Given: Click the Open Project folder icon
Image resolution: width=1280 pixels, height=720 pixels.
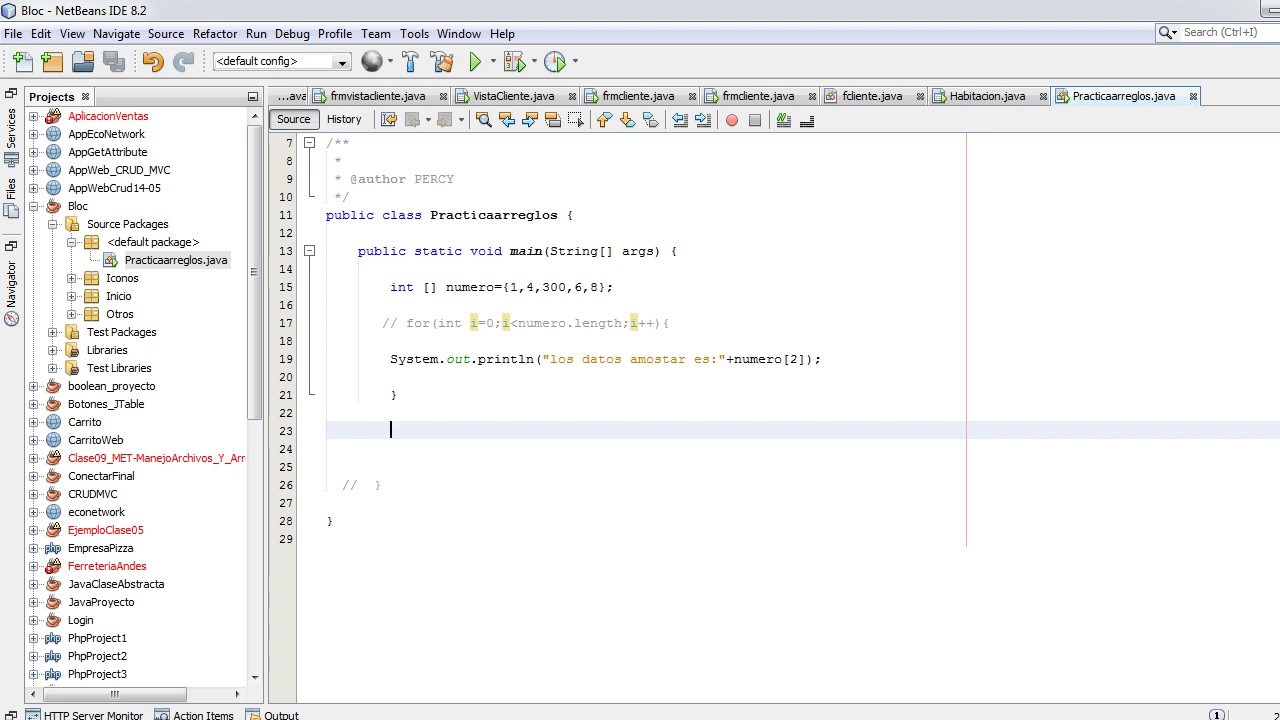Looking at the screenshot, I should coord(83,62).
